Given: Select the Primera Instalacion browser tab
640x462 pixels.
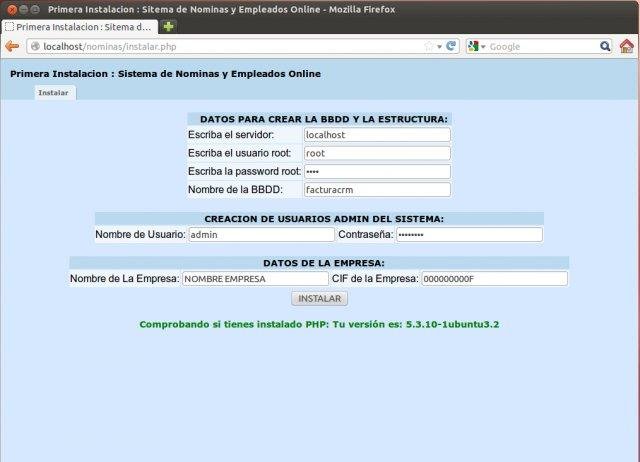Looking at the screenshot, I should point(80,27).
